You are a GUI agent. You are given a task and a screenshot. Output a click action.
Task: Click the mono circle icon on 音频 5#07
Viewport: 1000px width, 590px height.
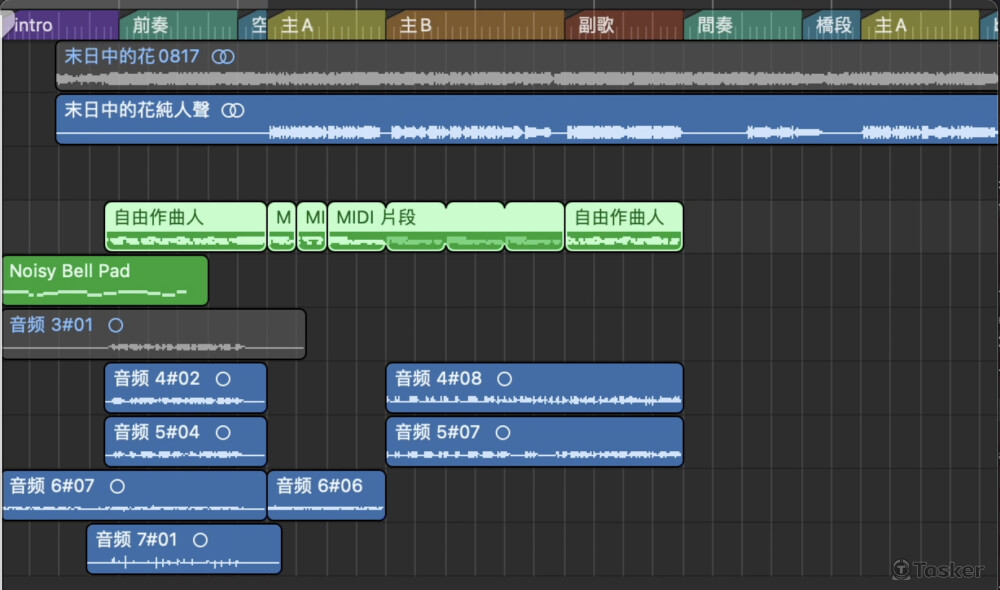click(502, 433)
